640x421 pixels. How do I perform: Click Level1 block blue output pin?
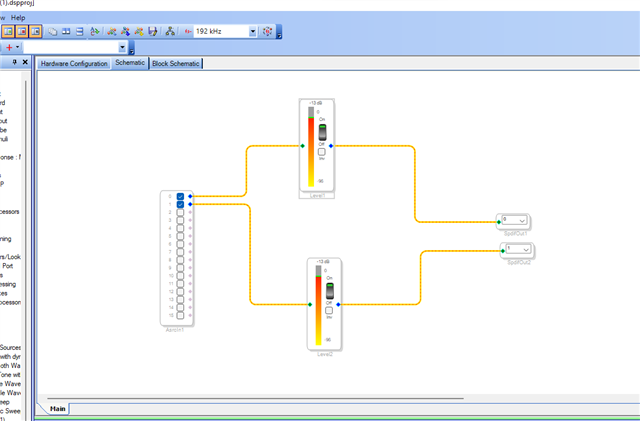click(331, 146)
